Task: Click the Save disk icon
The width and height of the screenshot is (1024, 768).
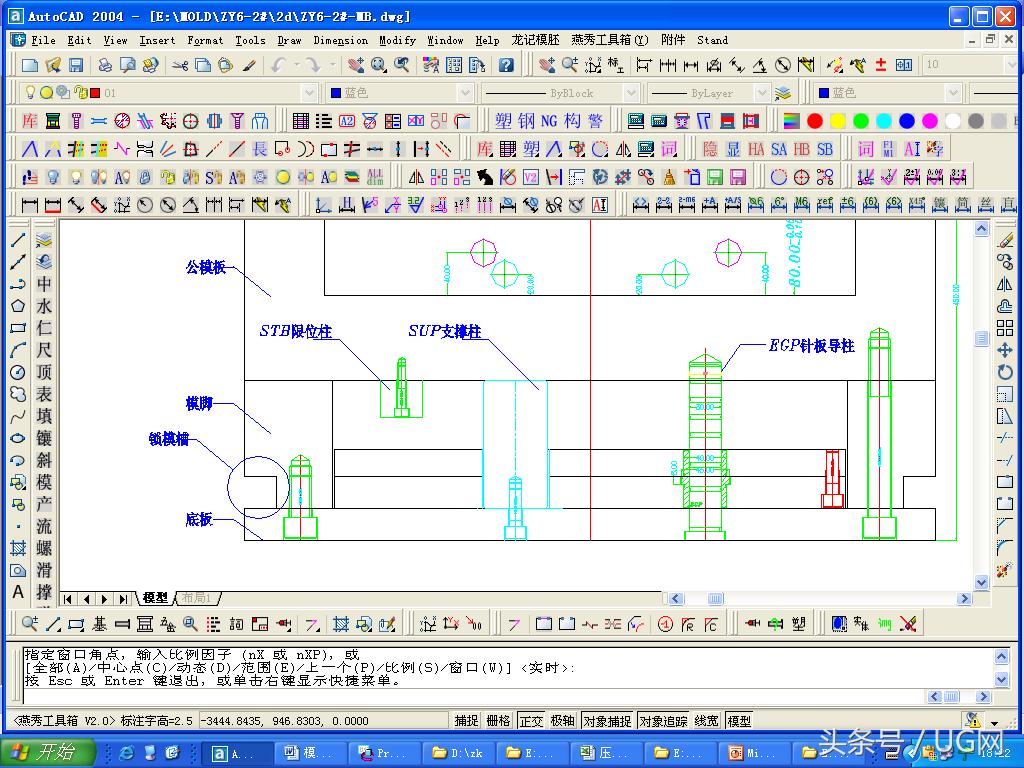Action: [x=76, y=65]
